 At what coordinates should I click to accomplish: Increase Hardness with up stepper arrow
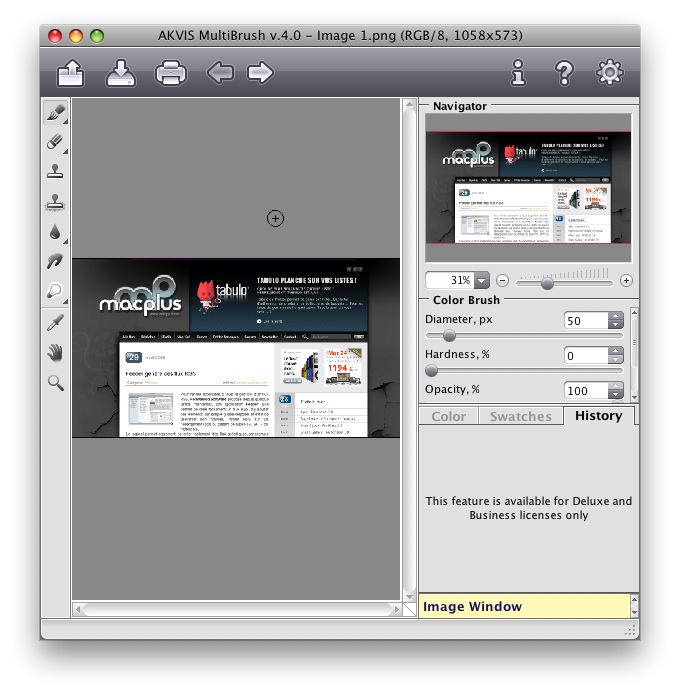pyautogui.click(x=615, y=351)
